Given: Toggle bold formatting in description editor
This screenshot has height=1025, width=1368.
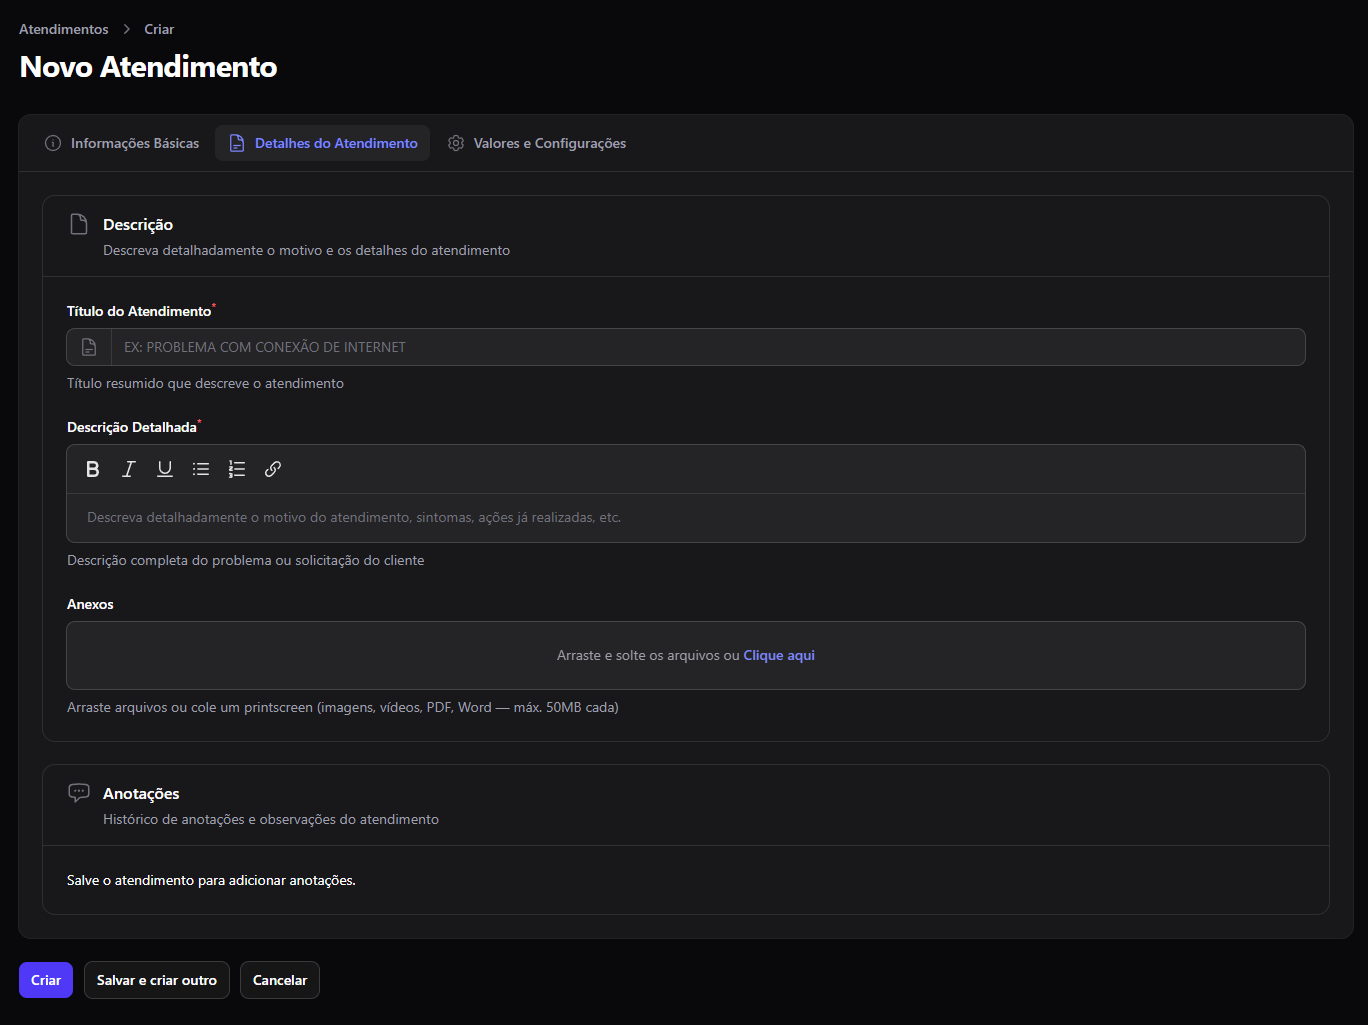Looking at the screenshot, I should point(93,469).
